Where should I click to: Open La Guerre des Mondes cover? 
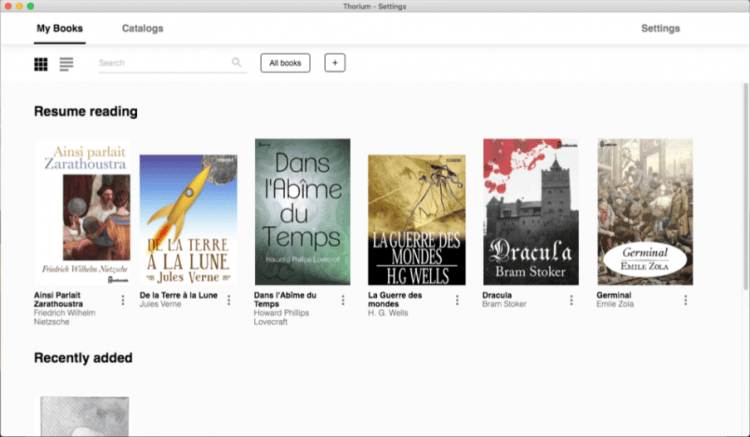point(416,220)
